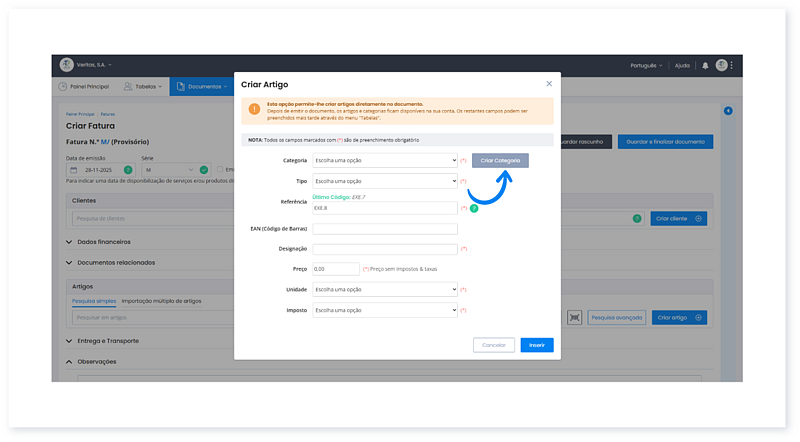This screenshot has width=800, height=442.
Task: Open the Unidade dropdown
Action: (x=385, y=289)
